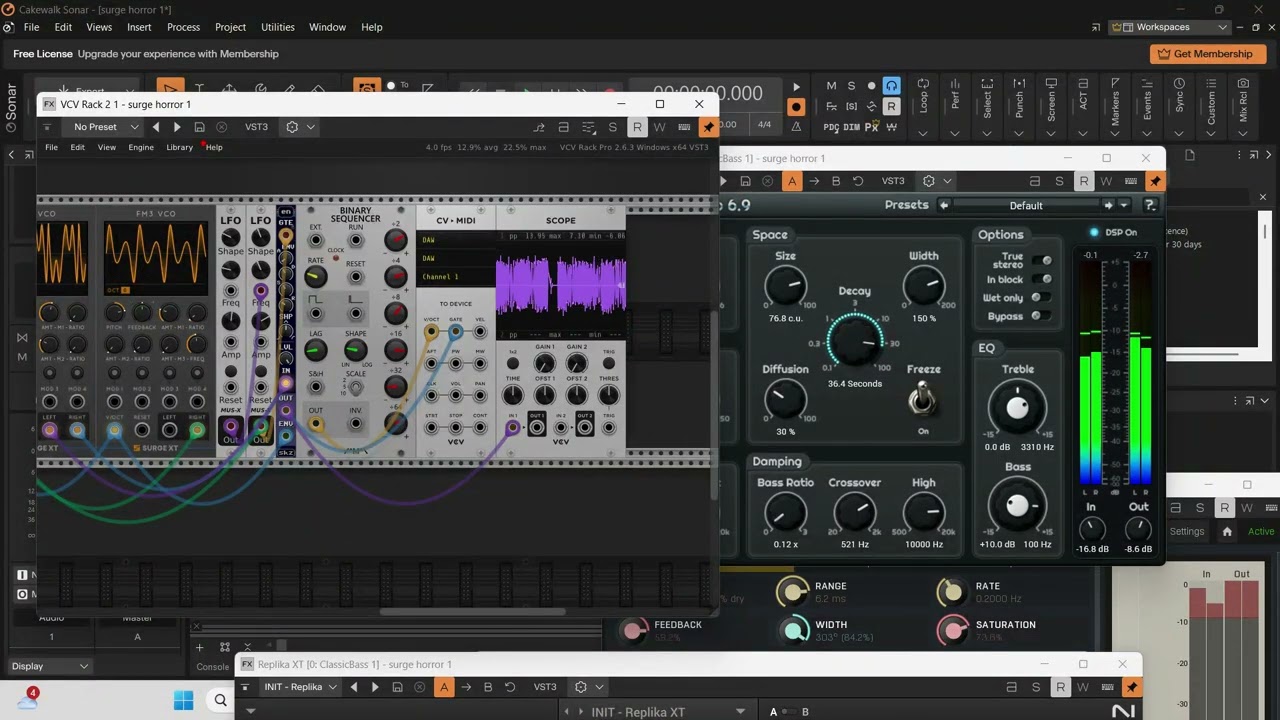Viewport: 1280px width, 720px height.
Task: Toggle the reverb Bypass option
Action: coord(1042,316)
